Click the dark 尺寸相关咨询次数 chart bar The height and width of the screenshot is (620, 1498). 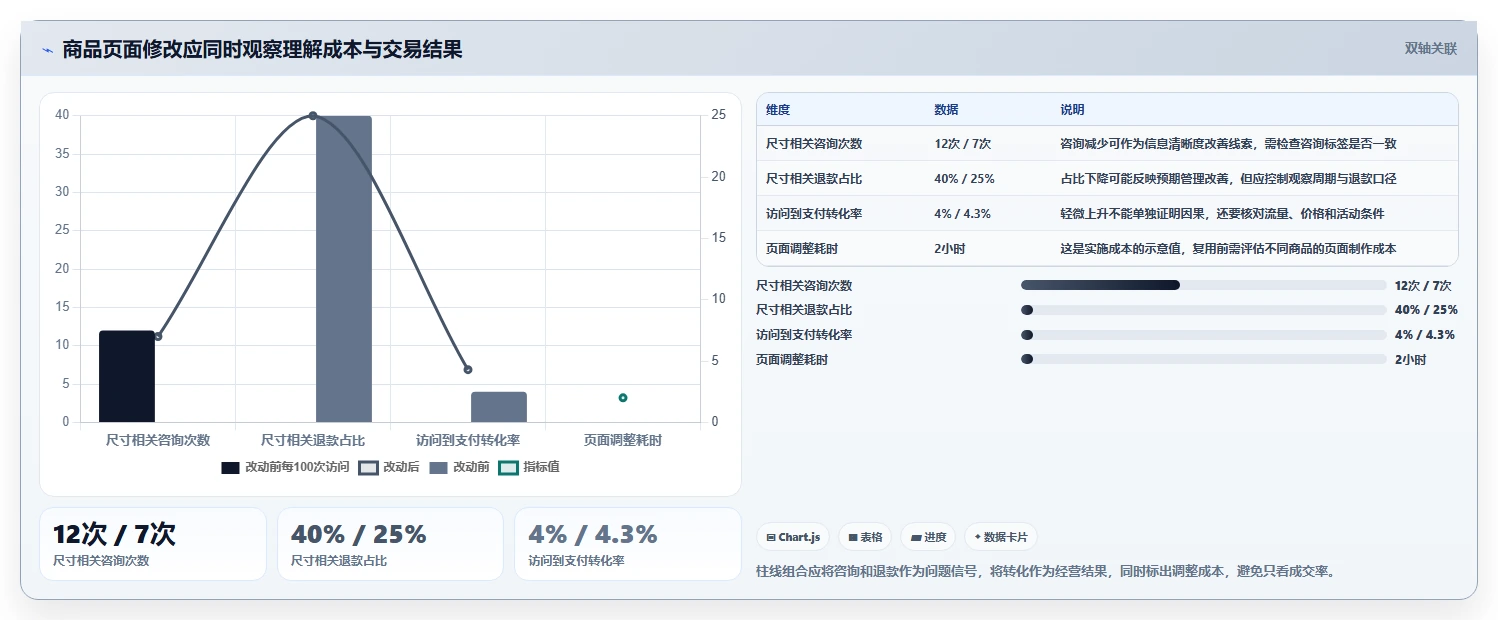tap(127, 376)
